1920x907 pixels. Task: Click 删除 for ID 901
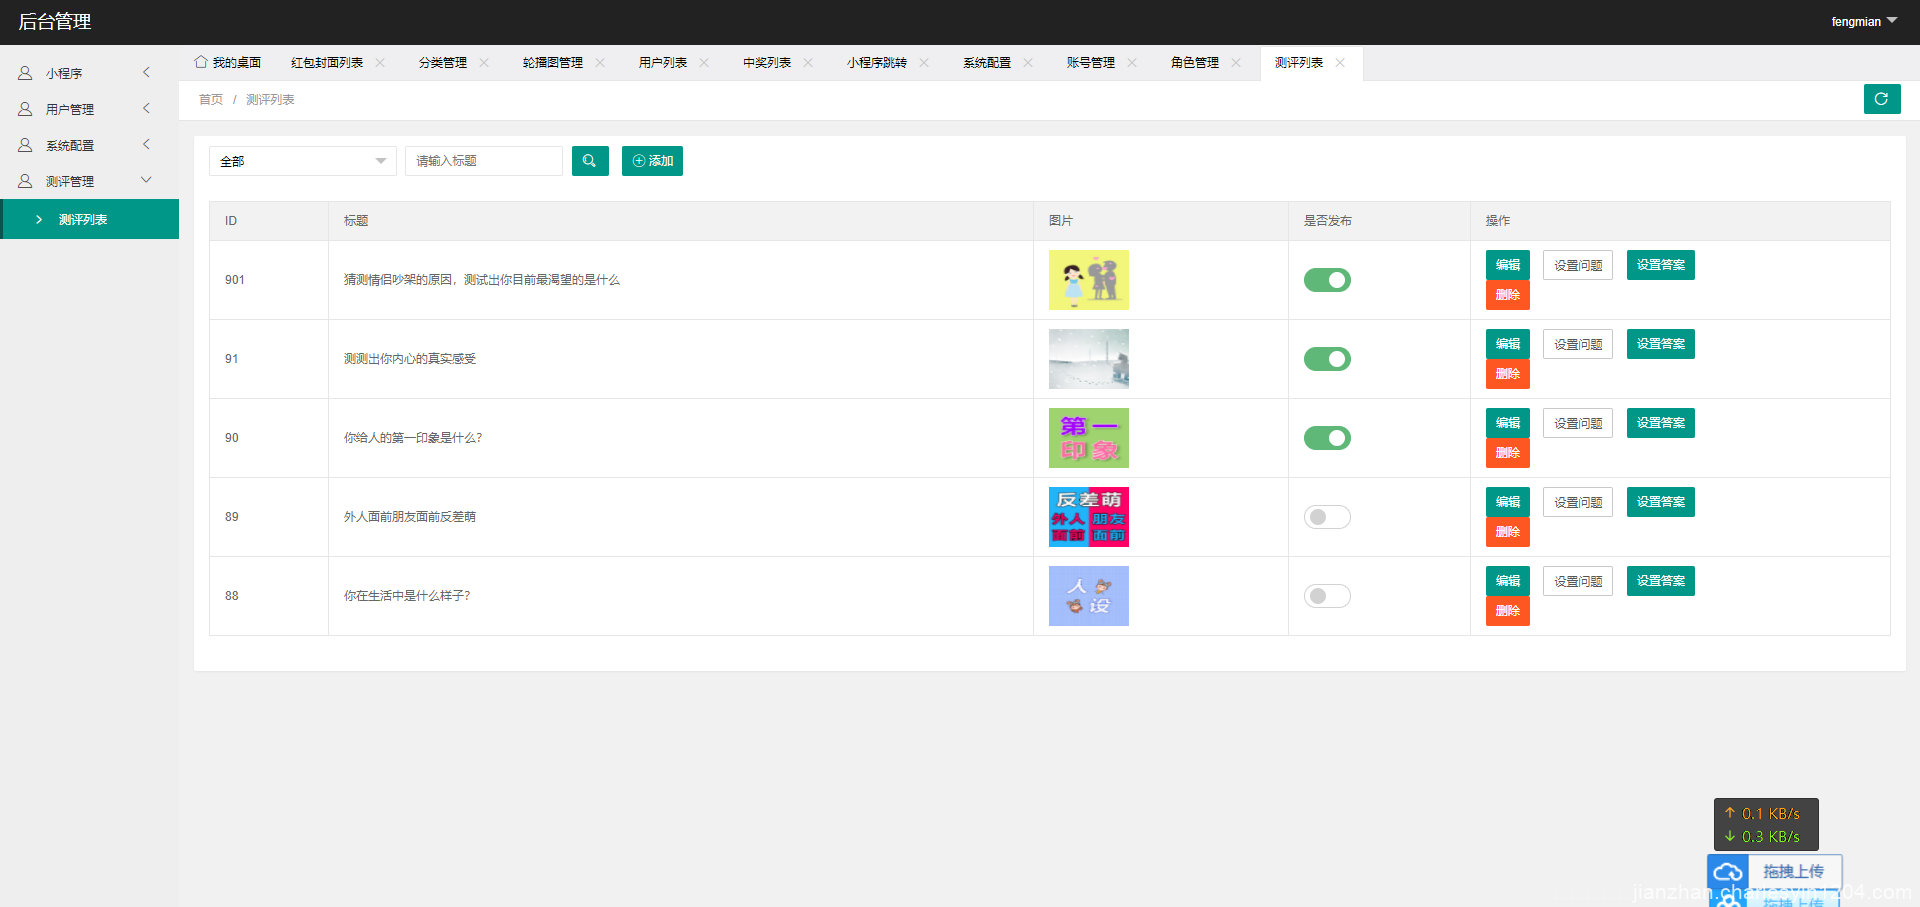(1508, 295)
